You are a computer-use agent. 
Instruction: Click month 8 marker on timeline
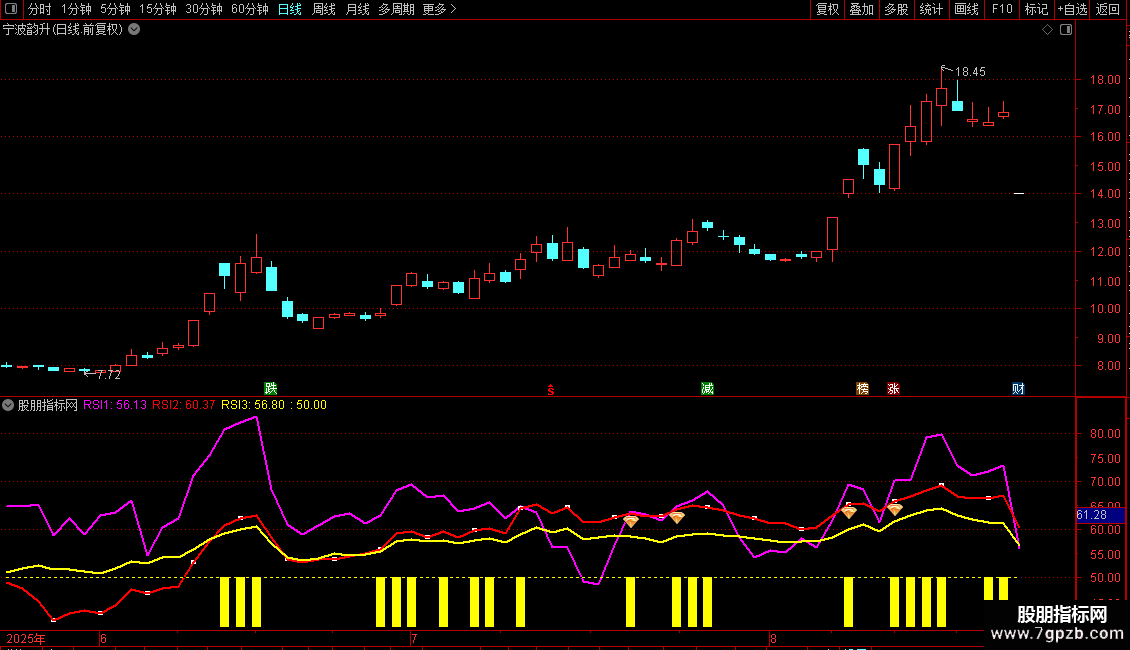coord(773,639)
